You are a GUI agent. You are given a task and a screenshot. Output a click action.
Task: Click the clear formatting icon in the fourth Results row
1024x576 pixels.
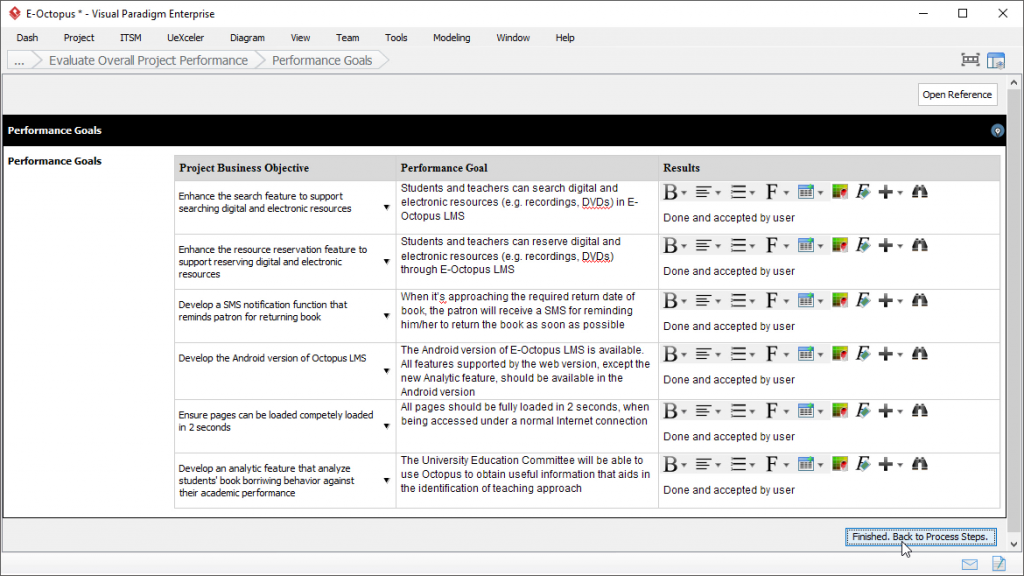[x=863, y=354]
